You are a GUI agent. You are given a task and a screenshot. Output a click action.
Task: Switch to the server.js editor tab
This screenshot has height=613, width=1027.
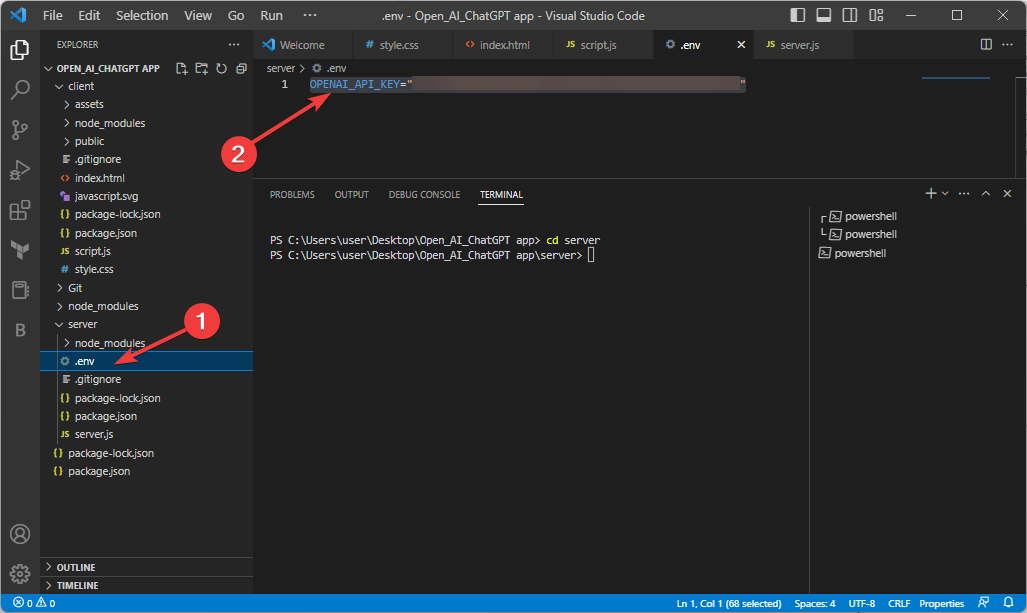800,45
